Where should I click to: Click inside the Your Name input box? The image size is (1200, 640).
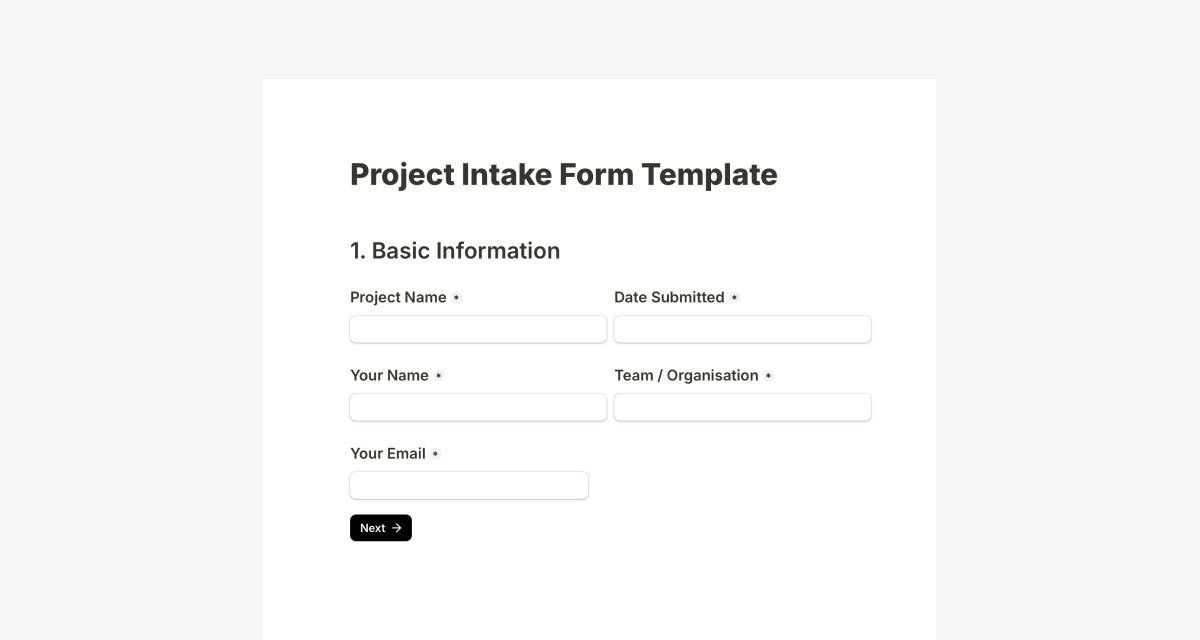[x=478, y=406]
